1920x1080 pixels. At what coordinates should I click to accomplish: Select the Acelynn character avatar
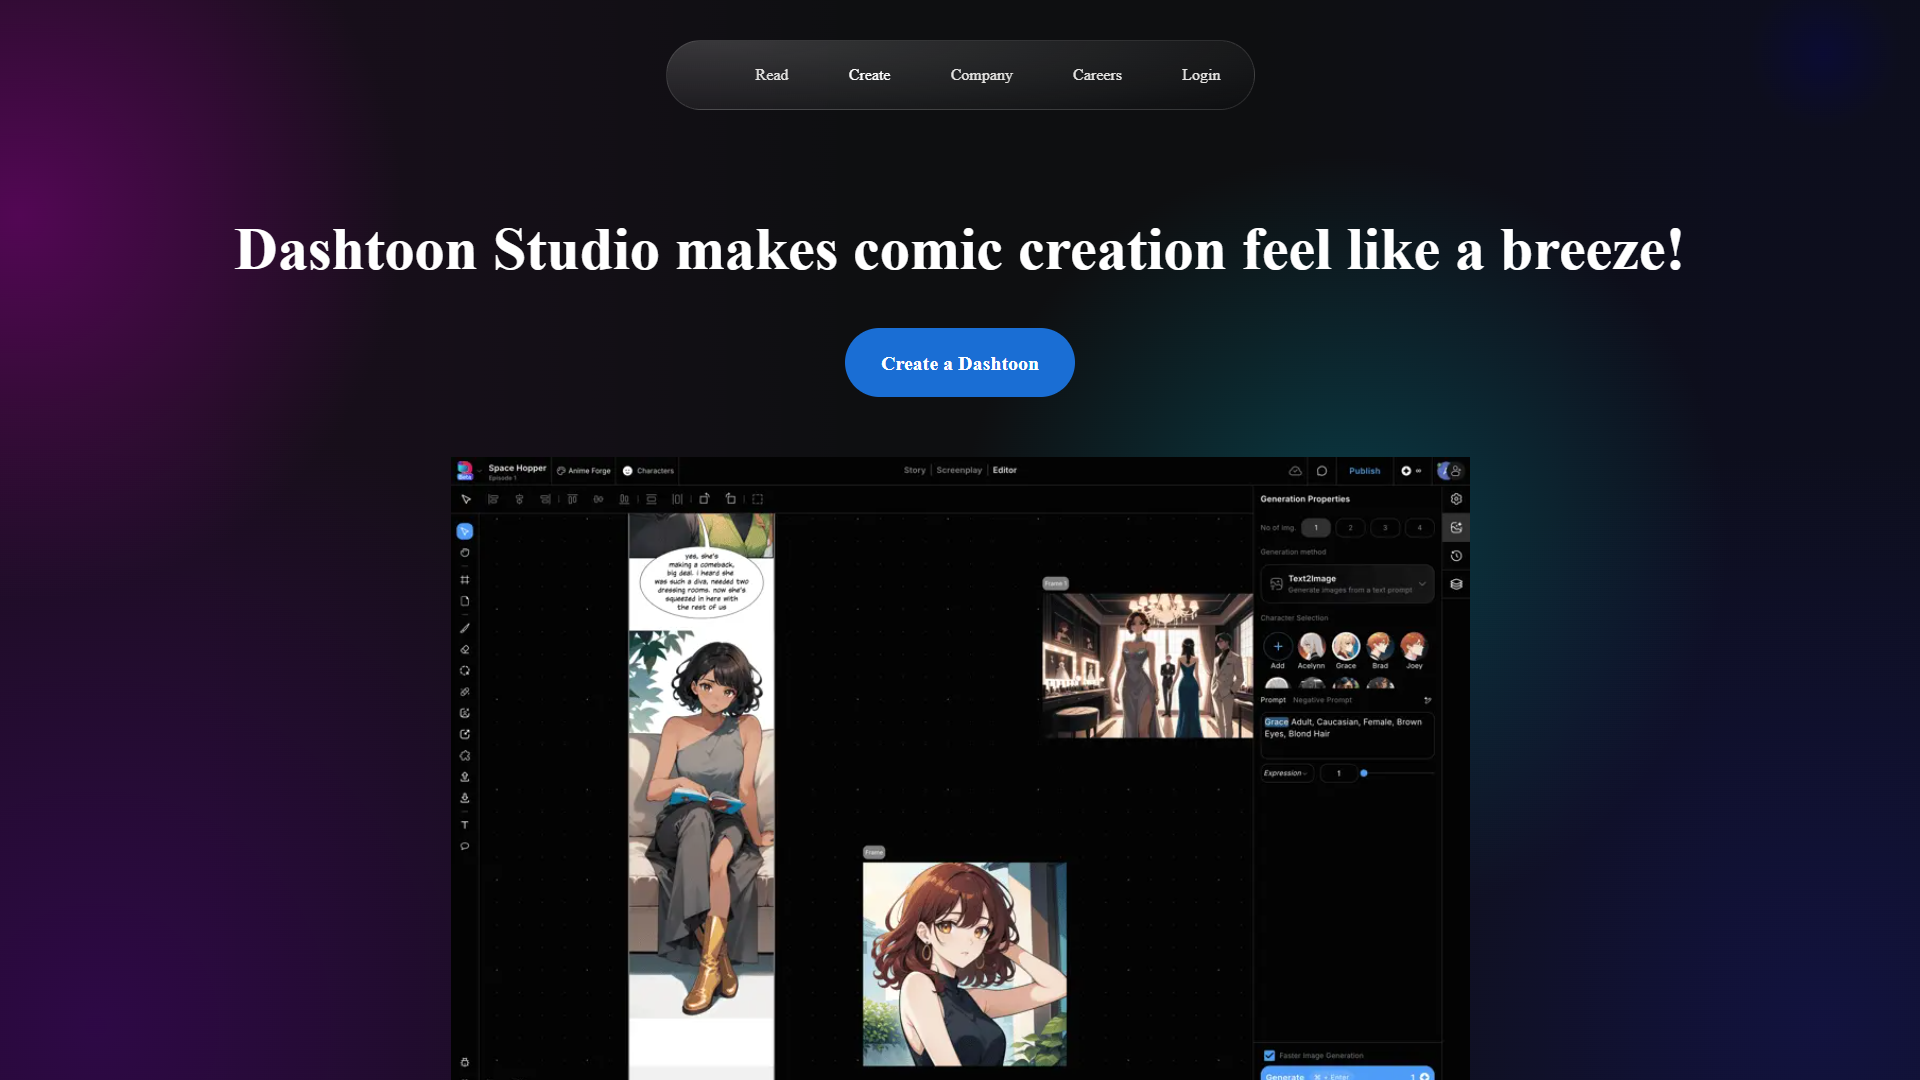1311,646
